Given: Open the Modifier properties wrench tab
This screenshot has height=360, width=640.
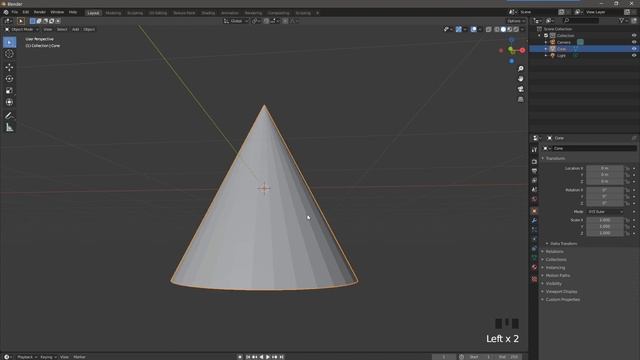Looking at the screenshot, I should coord(534,220).
